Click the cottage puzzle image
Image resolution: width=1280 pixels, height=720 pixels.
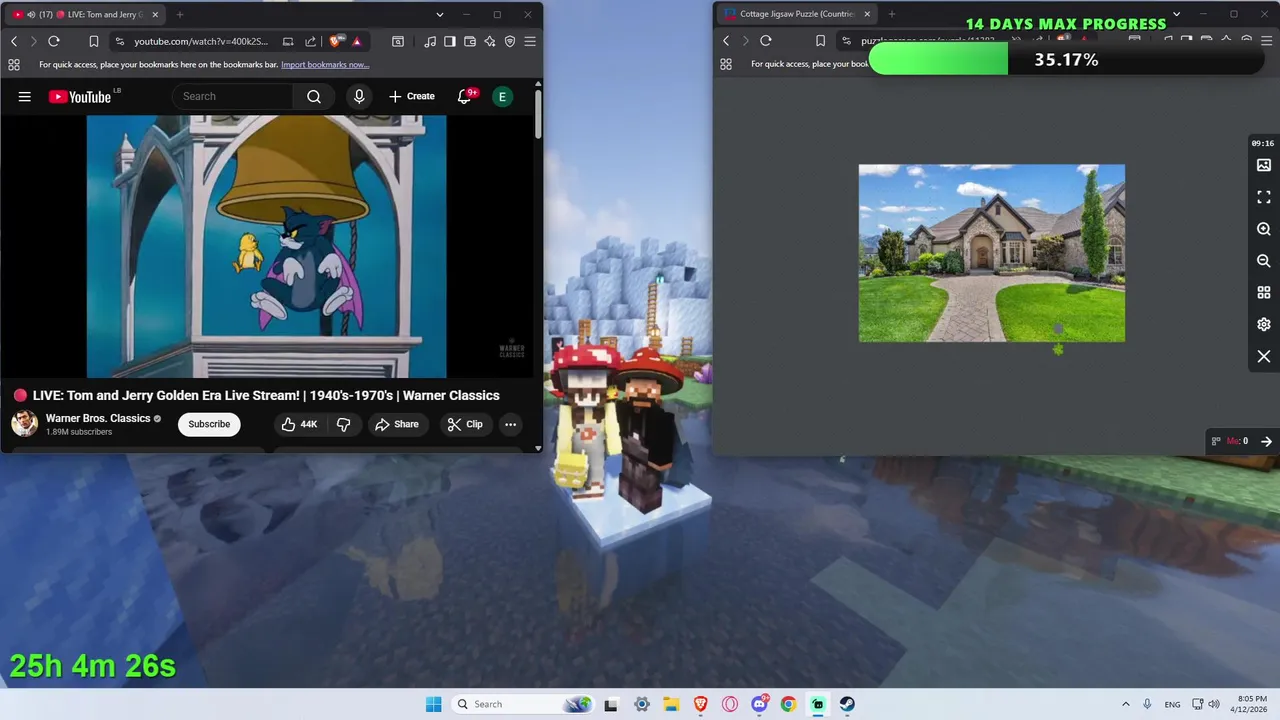point(992,253)
